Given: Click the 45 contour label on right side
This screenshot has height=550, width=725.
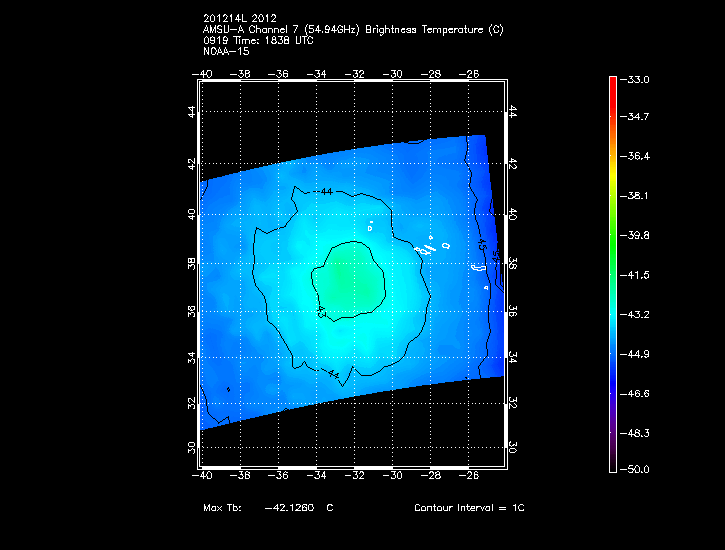Looking at the screenshot, I should coord(481,243).
